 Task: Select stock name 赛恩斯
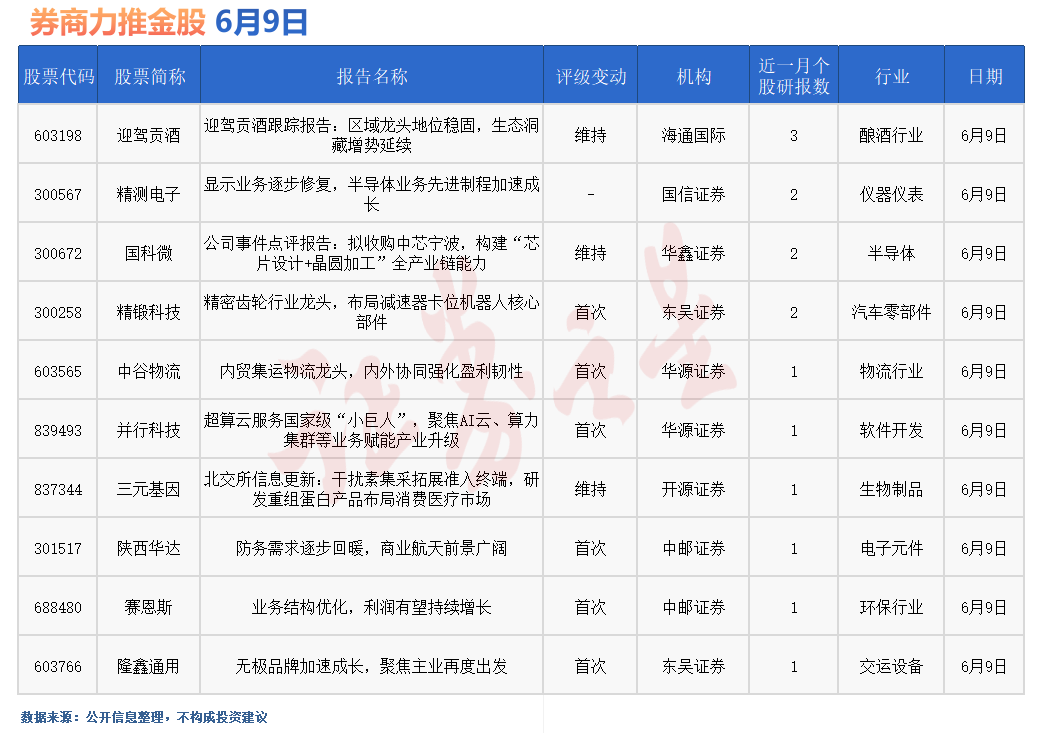tap(148, 607)
